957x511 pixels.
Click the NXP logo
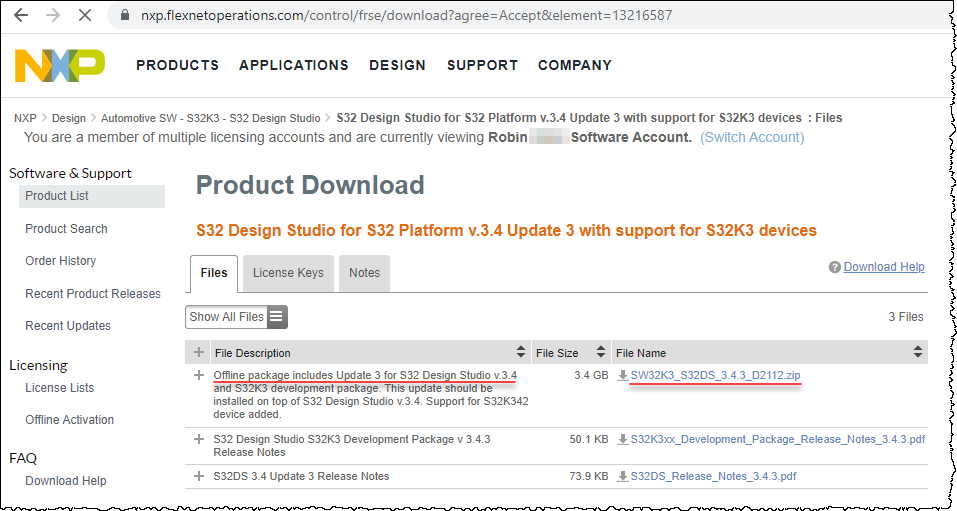coord(60,65)
